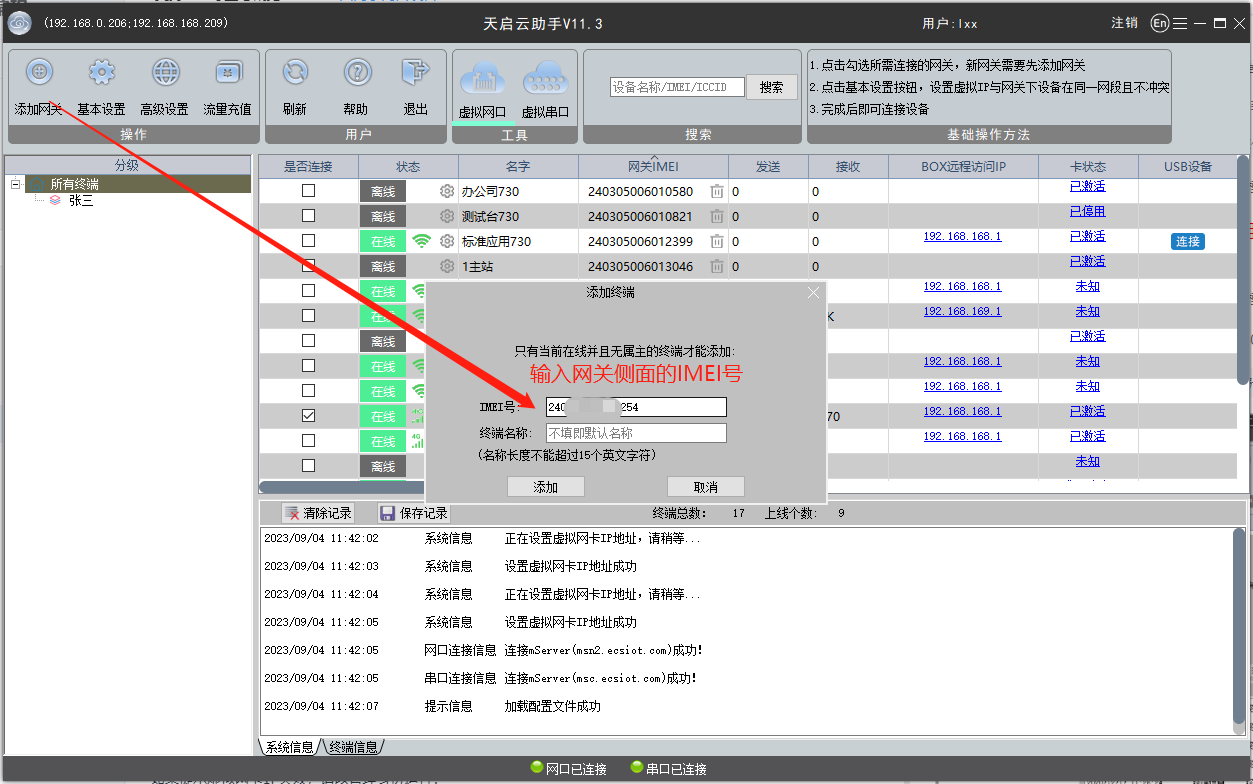Click the 搜索 search button

(x=771, y=87)
